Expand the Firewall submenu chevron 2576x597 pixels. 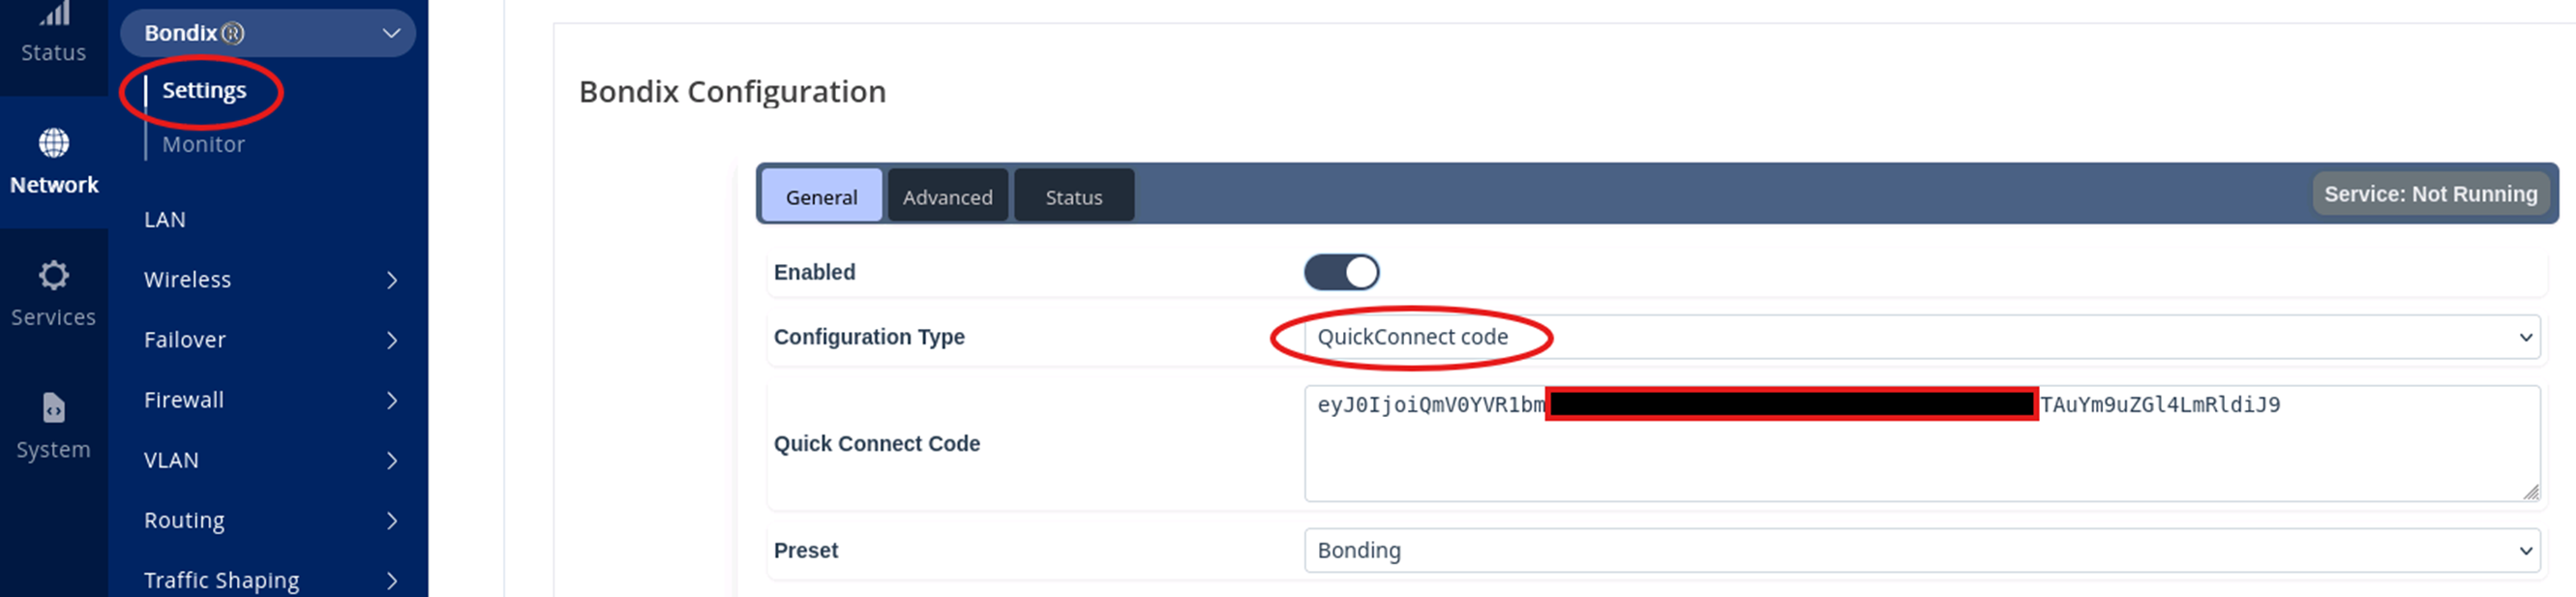coord(392,400)
